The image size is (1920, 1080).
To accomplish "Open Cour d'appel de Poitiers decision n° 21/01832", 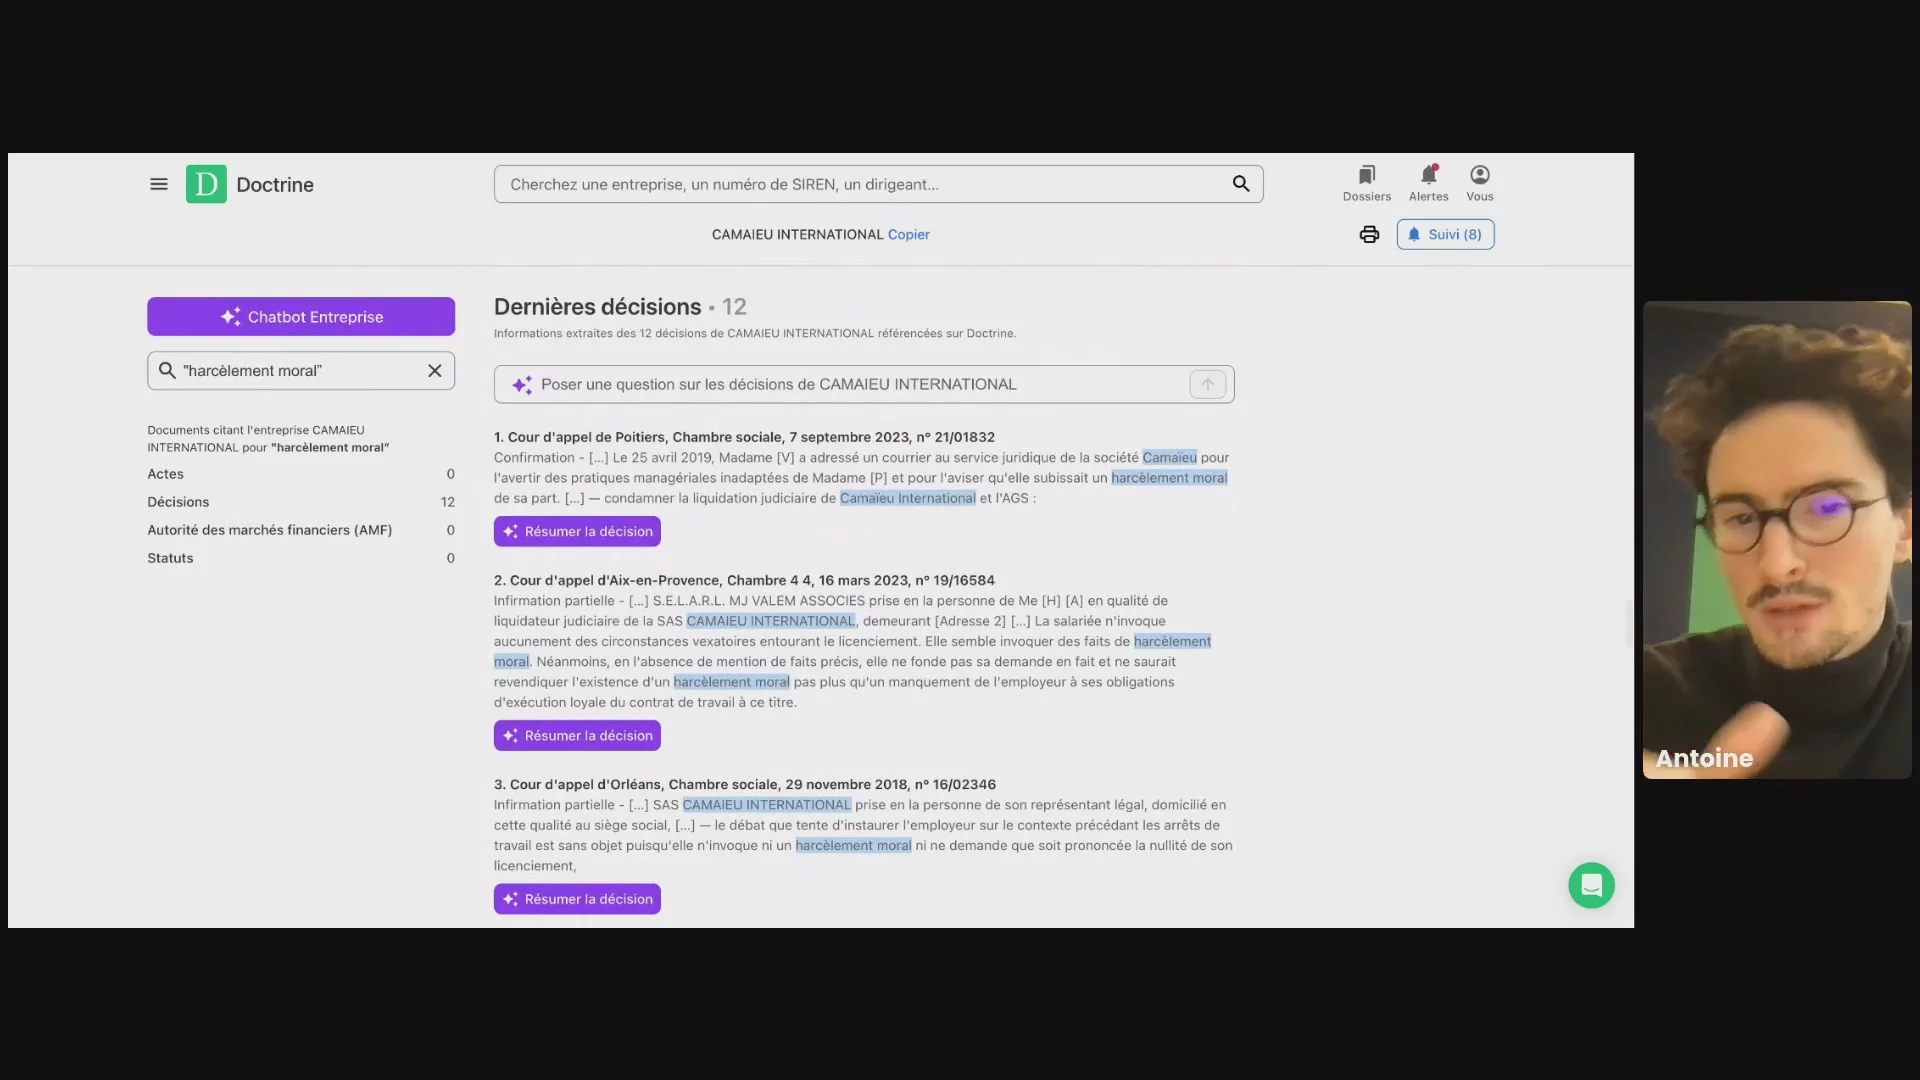I will tap(744, 437).
